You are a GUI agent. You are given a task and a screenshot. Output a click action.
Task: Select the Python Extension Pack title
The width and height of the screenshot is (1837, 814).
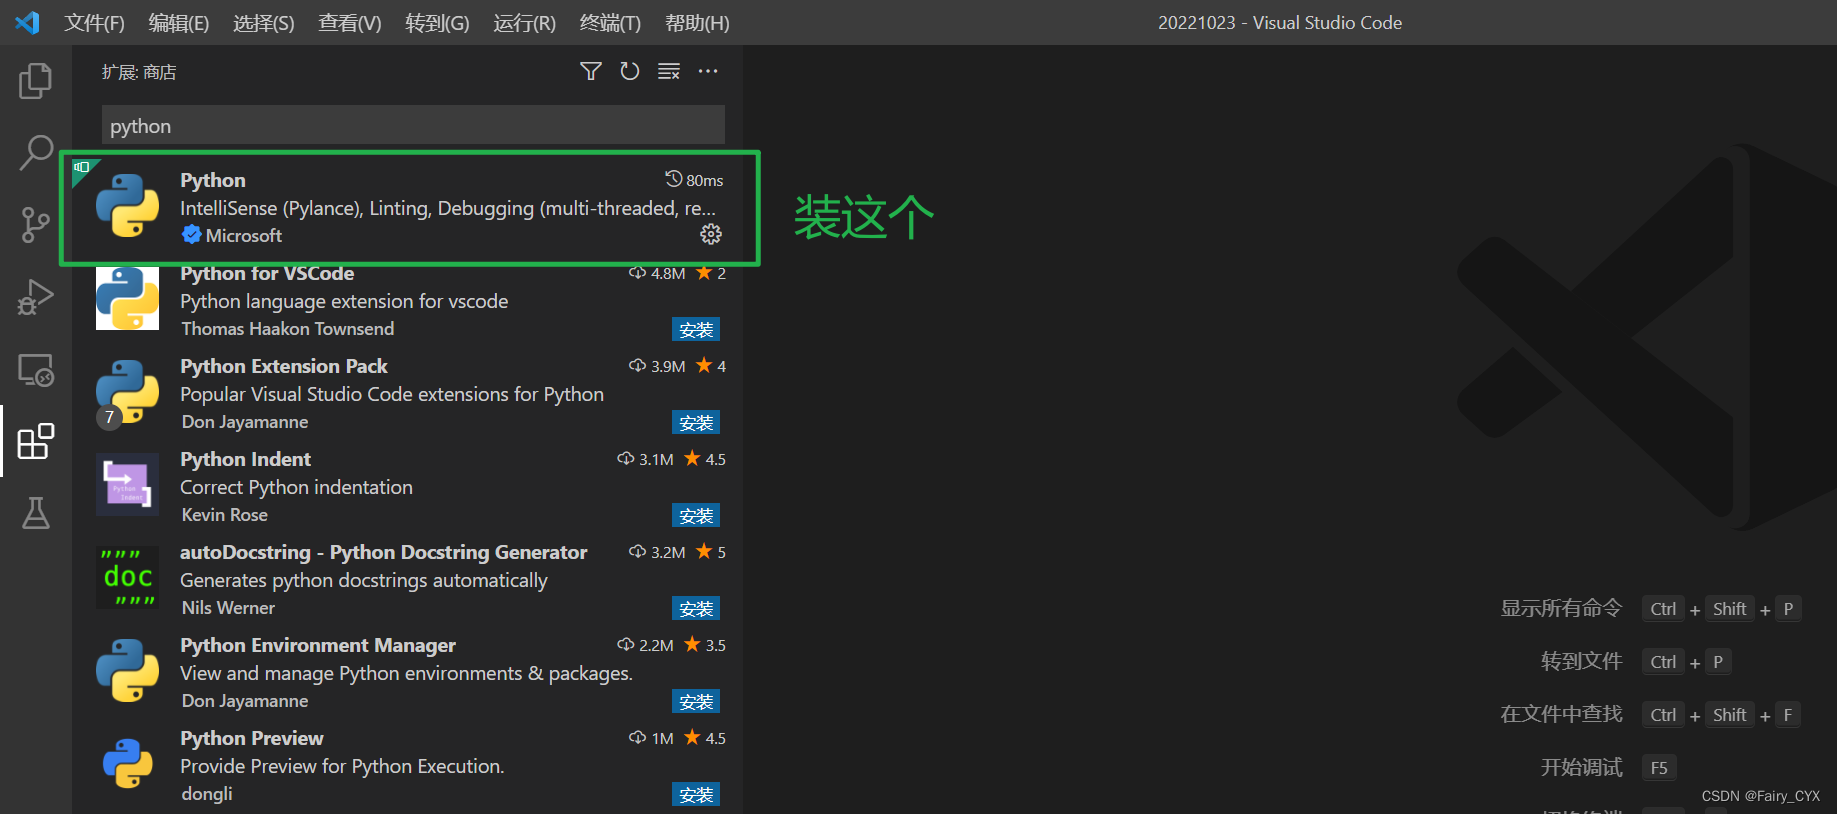tap(284, 366)
